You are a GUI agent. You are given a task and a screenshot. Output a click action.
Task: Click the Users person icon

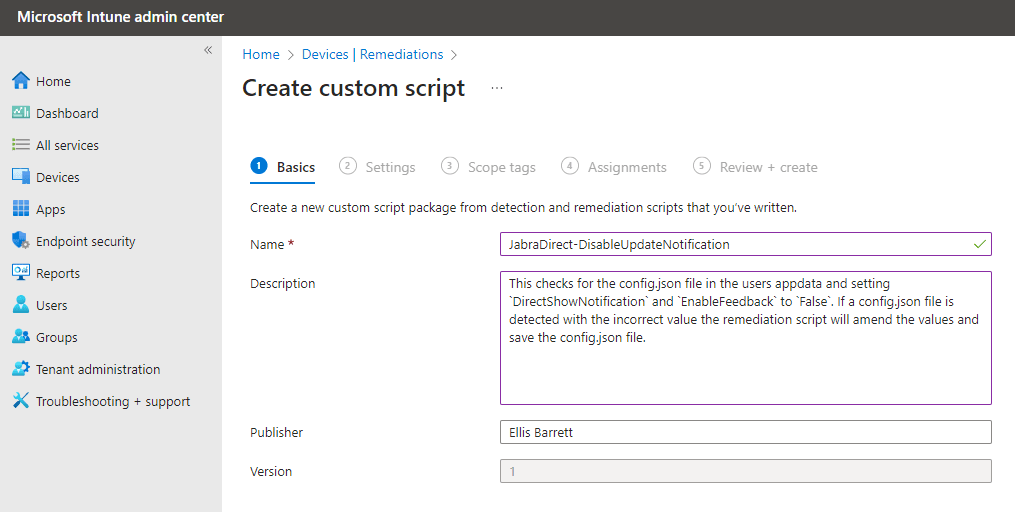coord(21,305)
